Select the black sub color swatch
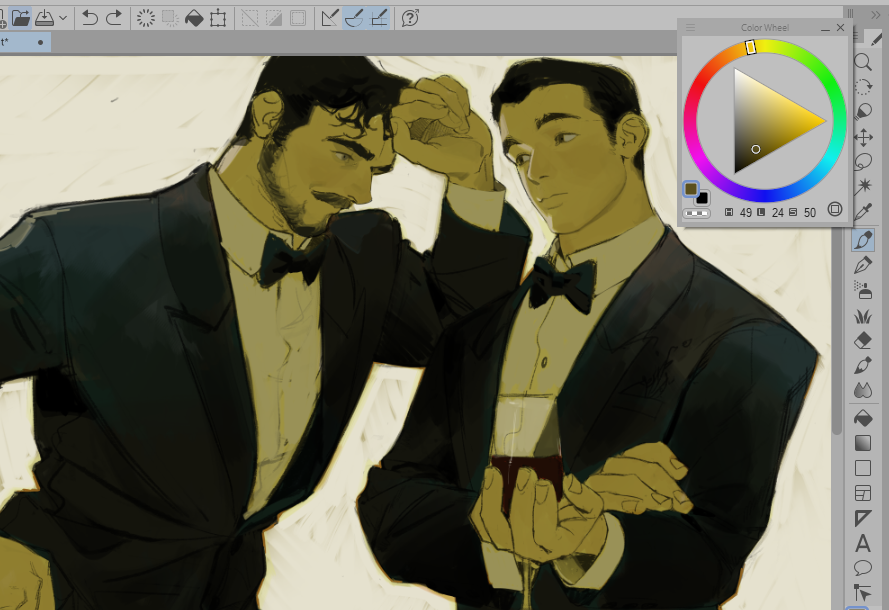The height and width of the screenshot is (610, 889). [702, 198]
